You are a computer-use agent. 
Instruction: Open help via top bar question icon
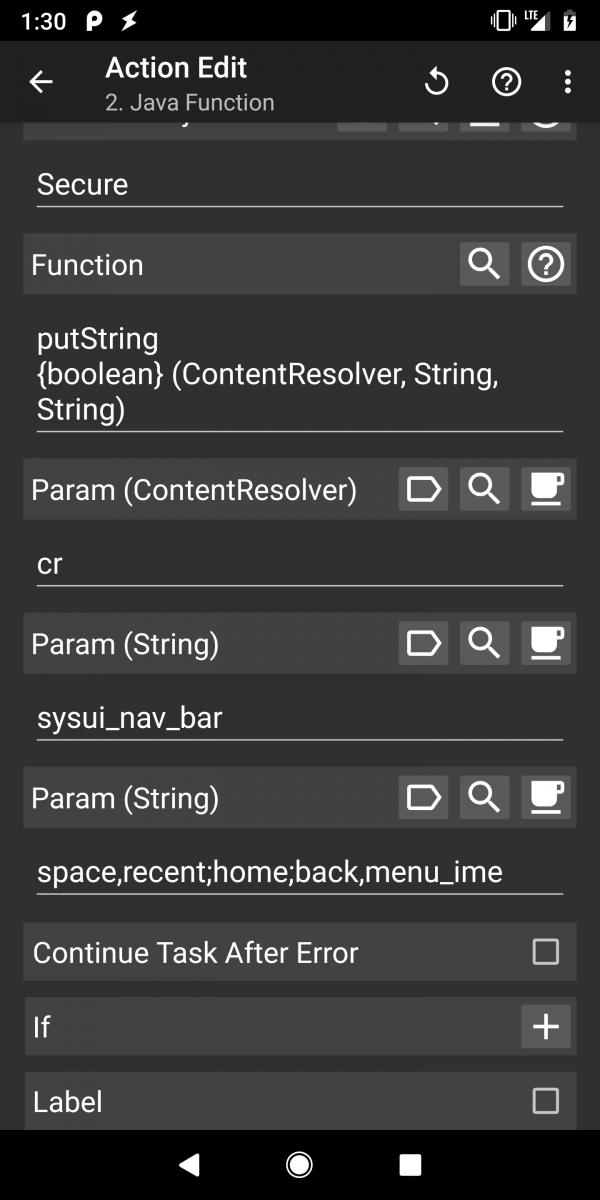[x=506, y=83]
